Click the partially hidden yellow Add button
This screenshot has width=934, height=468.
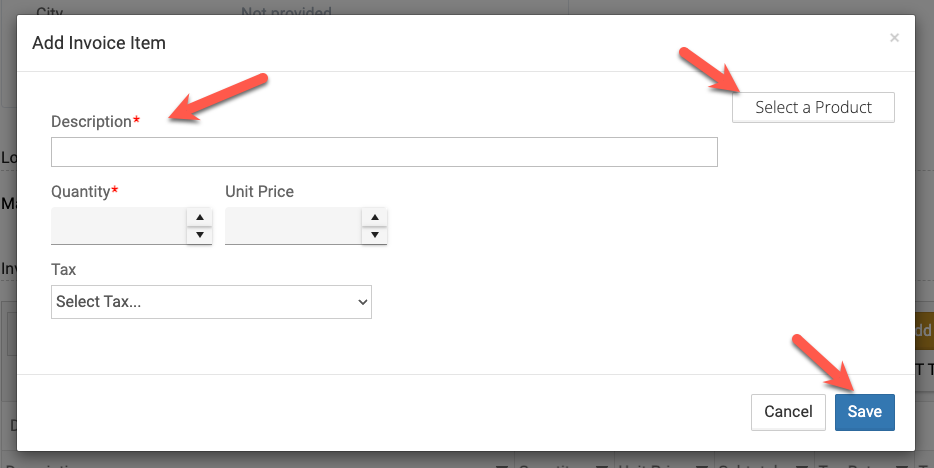924,330
